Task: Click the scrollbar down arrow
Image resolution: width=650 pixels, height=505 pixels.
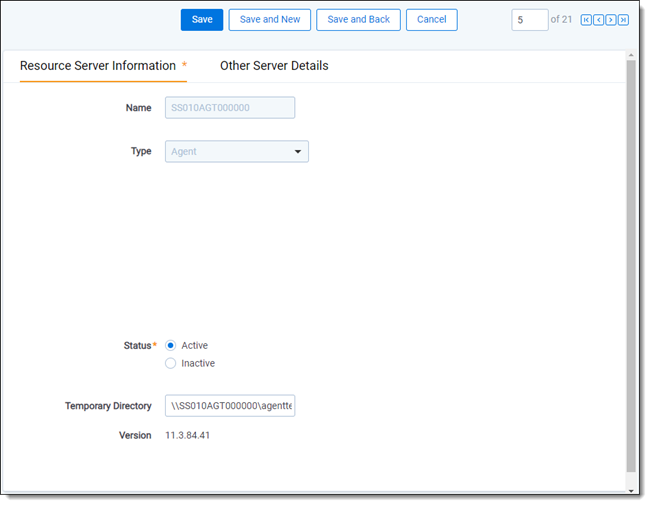Action: coord(631,491)
